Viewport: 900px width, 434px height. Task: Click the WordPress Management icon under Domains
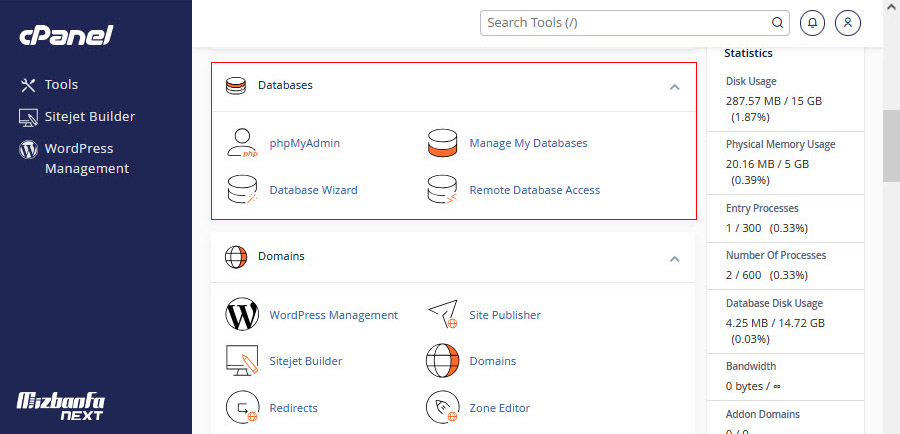[242, 314]
